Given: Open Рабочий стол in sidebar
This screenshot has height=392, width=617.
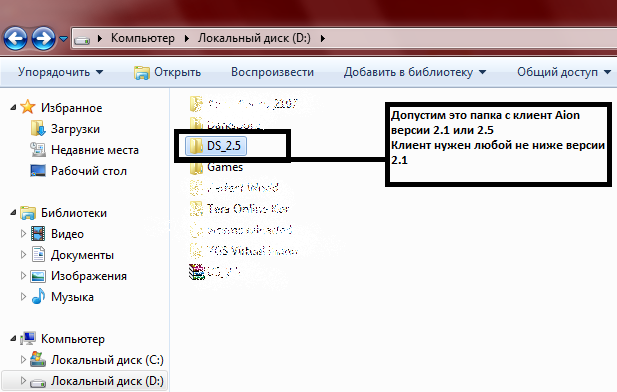Looking at the screenshot, I should point(89,171).
